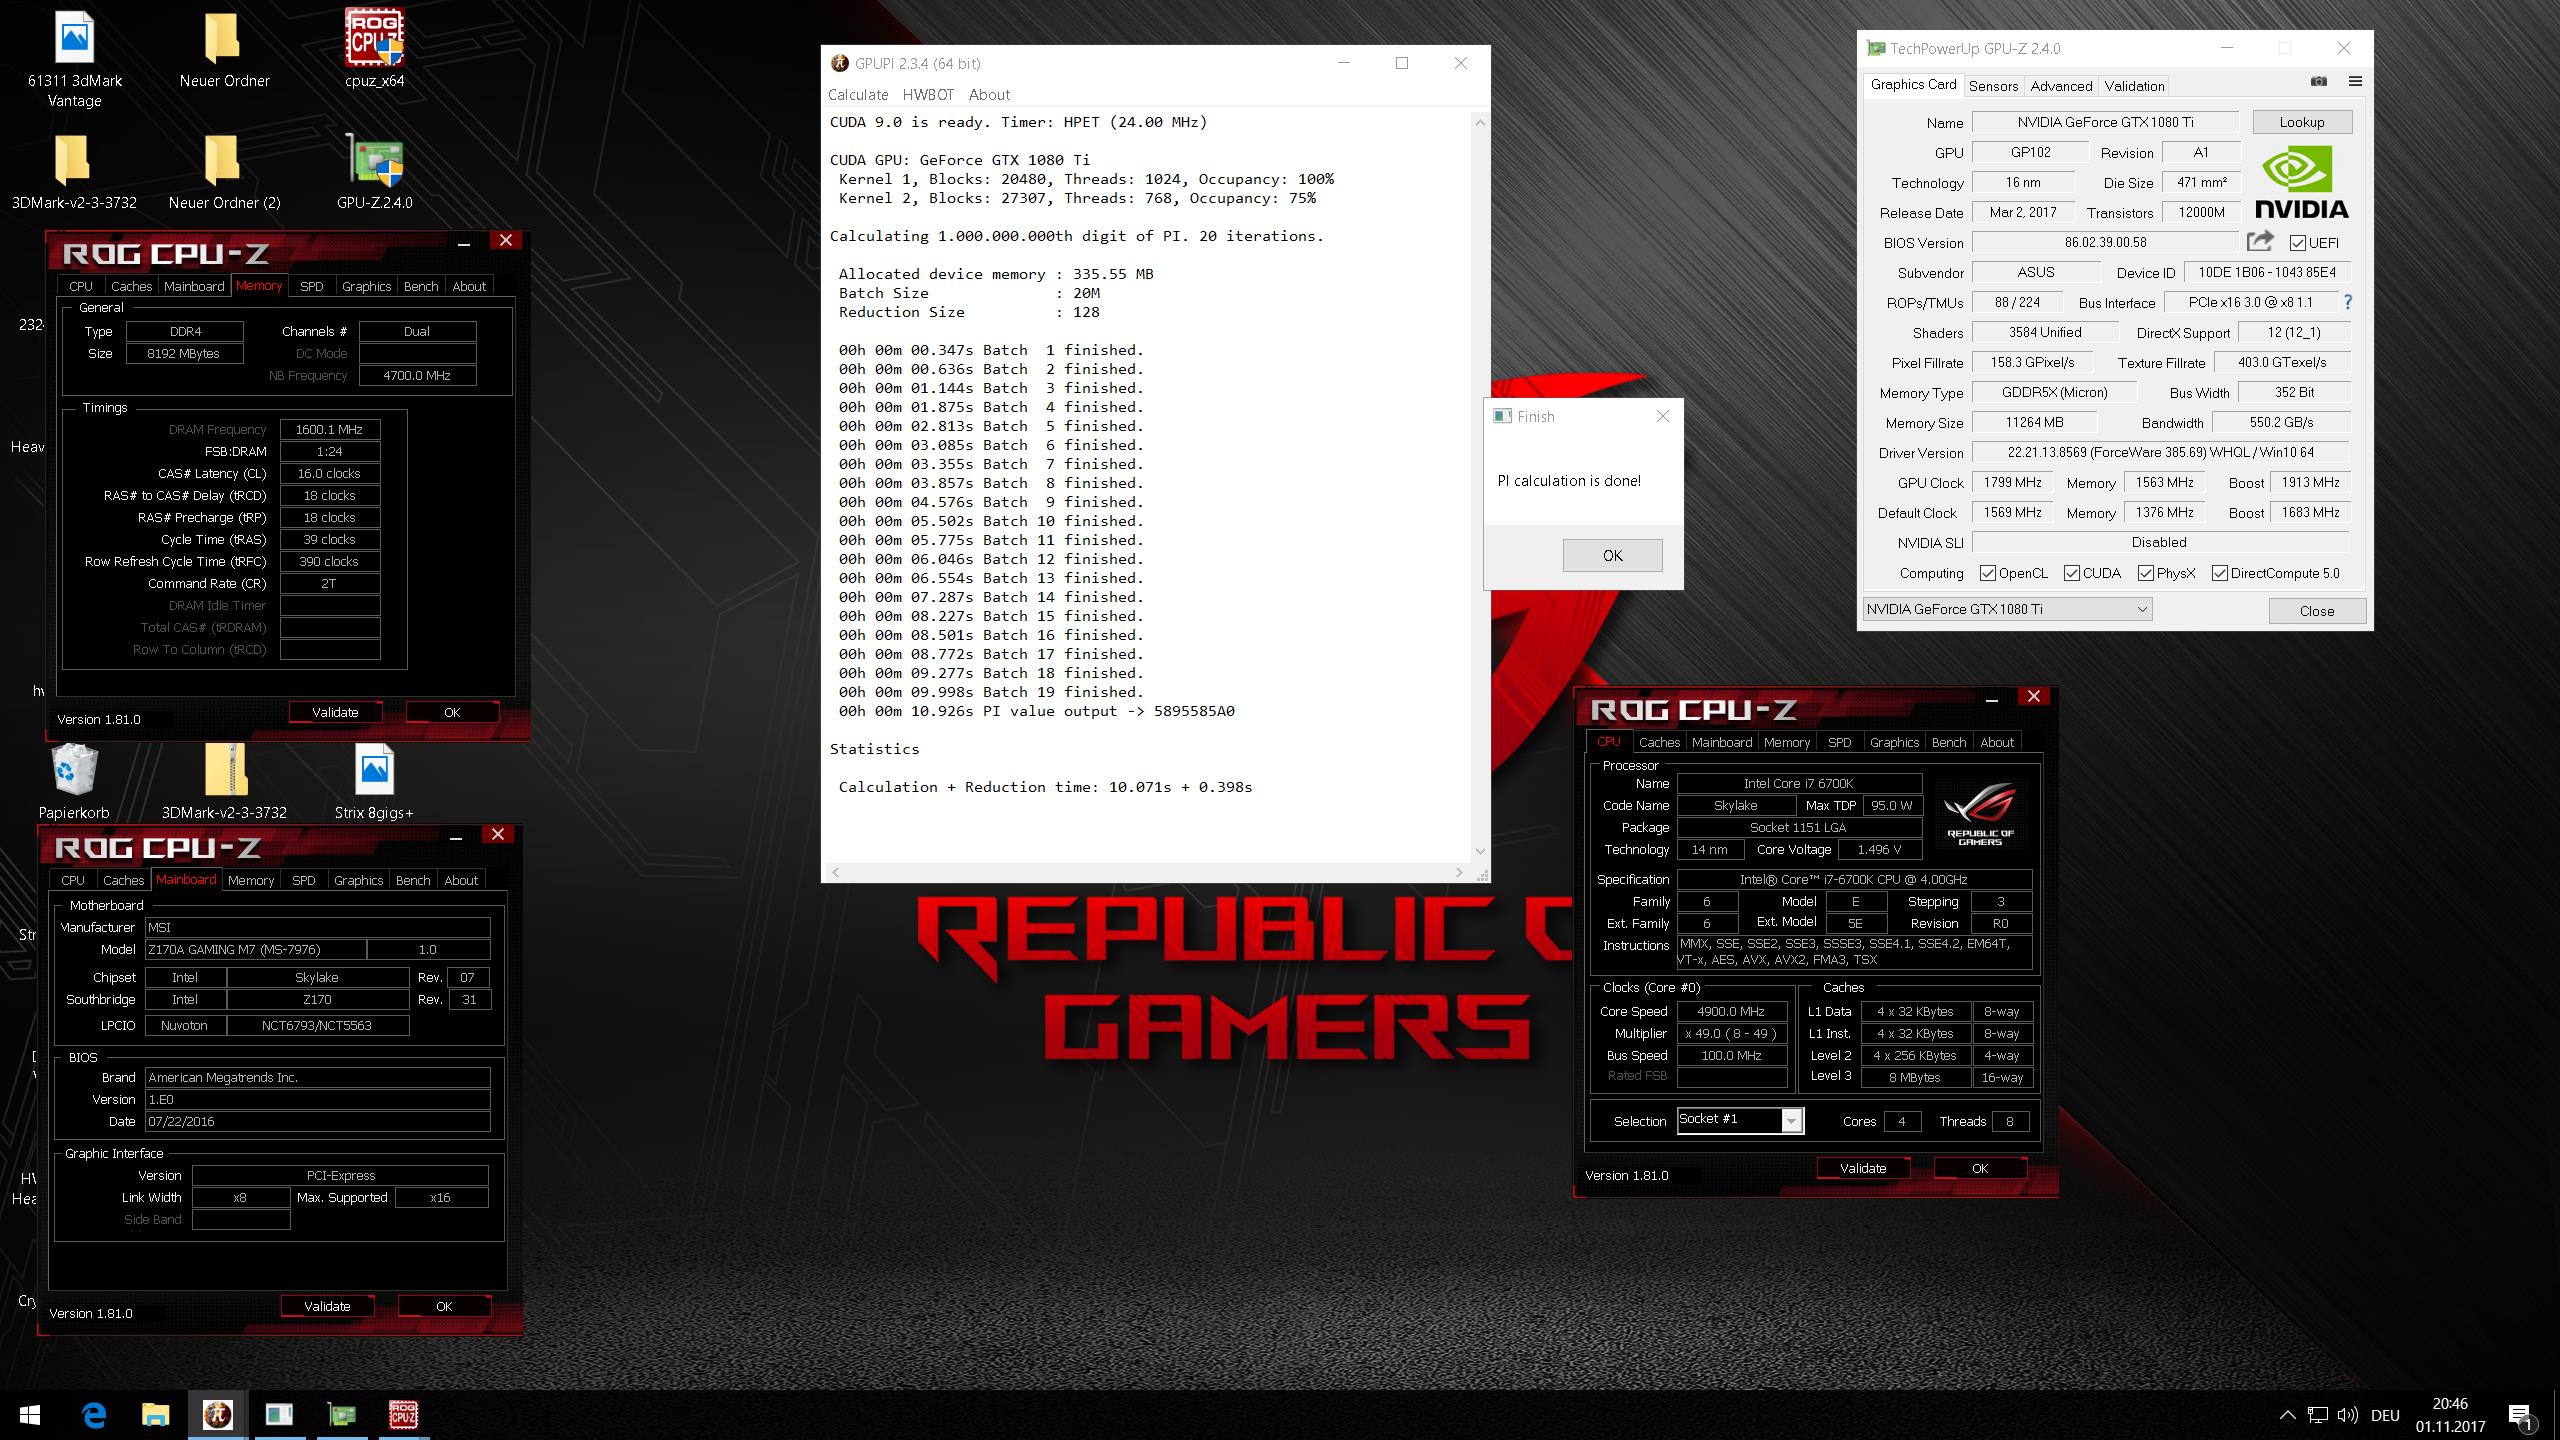Select Caches tab in the CPU tab CPU-Z window
Image resolution: width=2560 pixels, height=1440 pixels.
point(1659,742)
